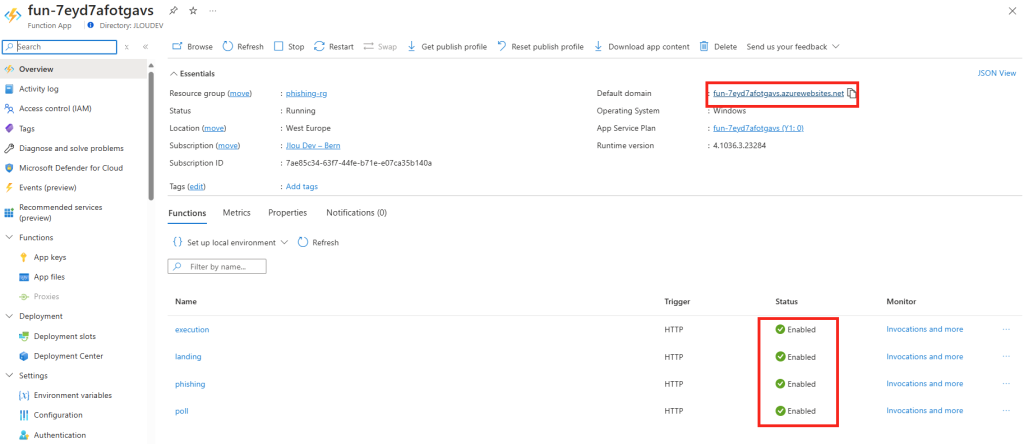Switch to the Functions tab
Viewport: 1024px width, 444px height.
tap(187, 213)
